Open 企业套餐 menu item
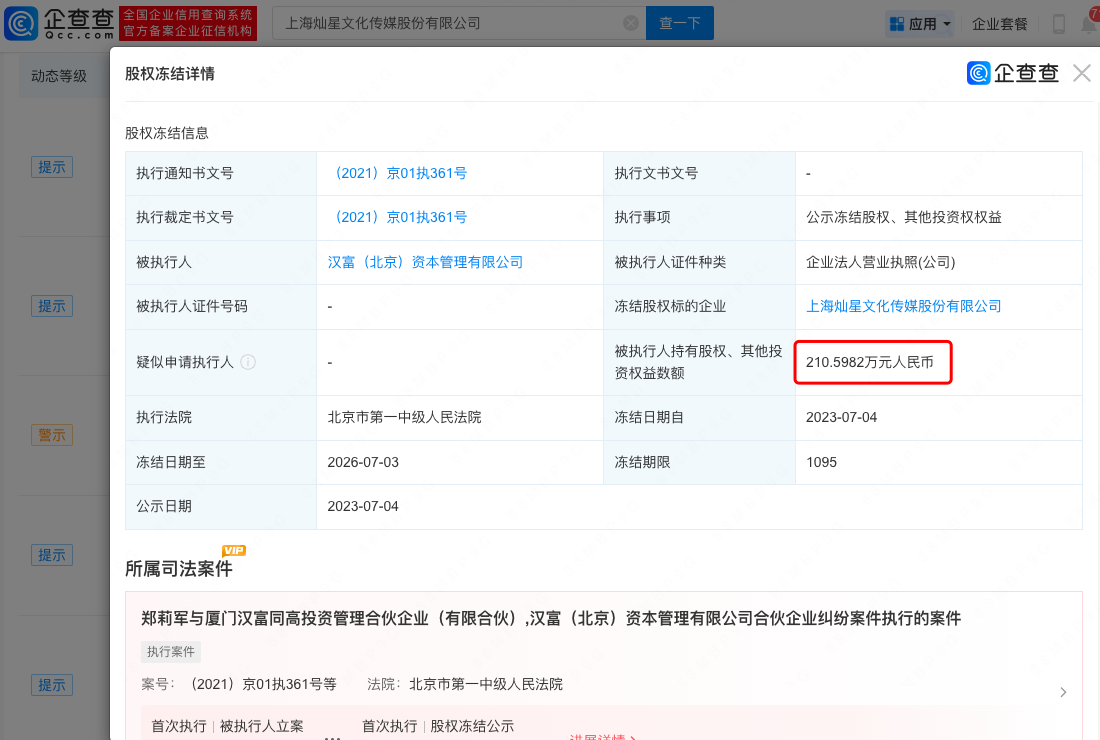The width and height of the screenshot is (1100, 740). tap(999, 24)
